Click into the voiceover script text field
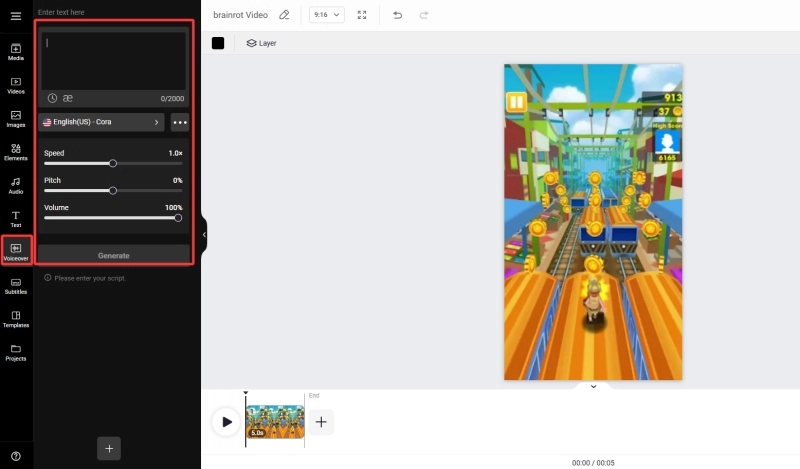 (x=113, y=62)
